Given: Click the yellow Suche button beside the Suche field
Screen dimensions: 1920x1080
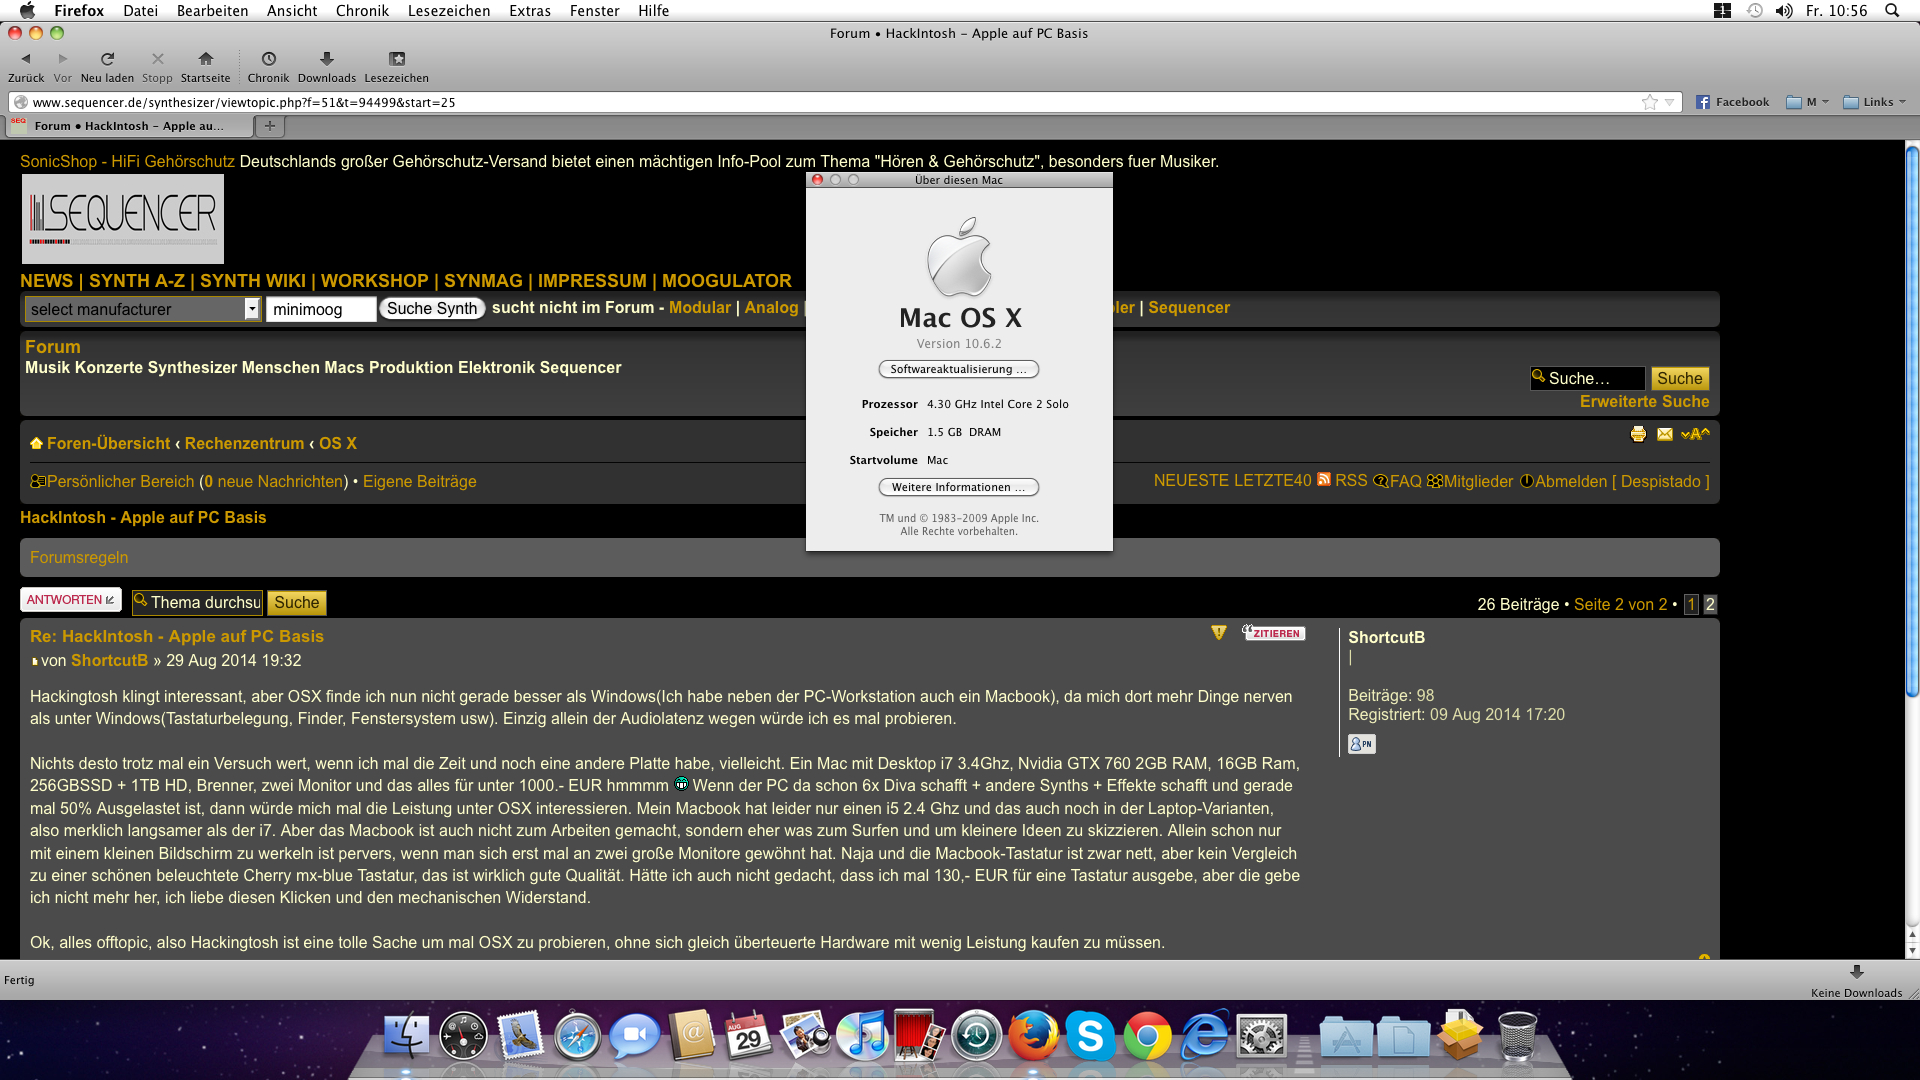Looking at the screenshot, I should (1679, 378).
